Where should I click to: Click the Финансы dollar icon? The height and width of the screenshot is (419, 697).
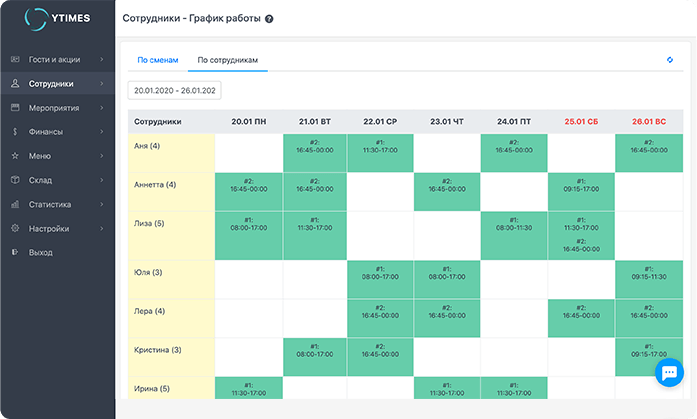[15, 132]
